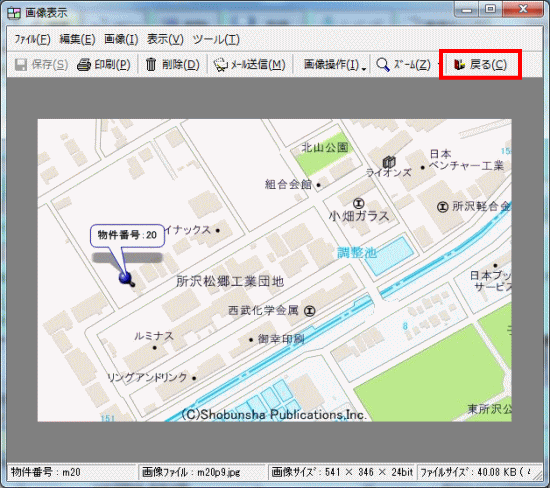Expand the ズーム(Z) dropdown arrow
Image resolution: width=550 pixels, height=488 pixels.
tap(438, 65)
